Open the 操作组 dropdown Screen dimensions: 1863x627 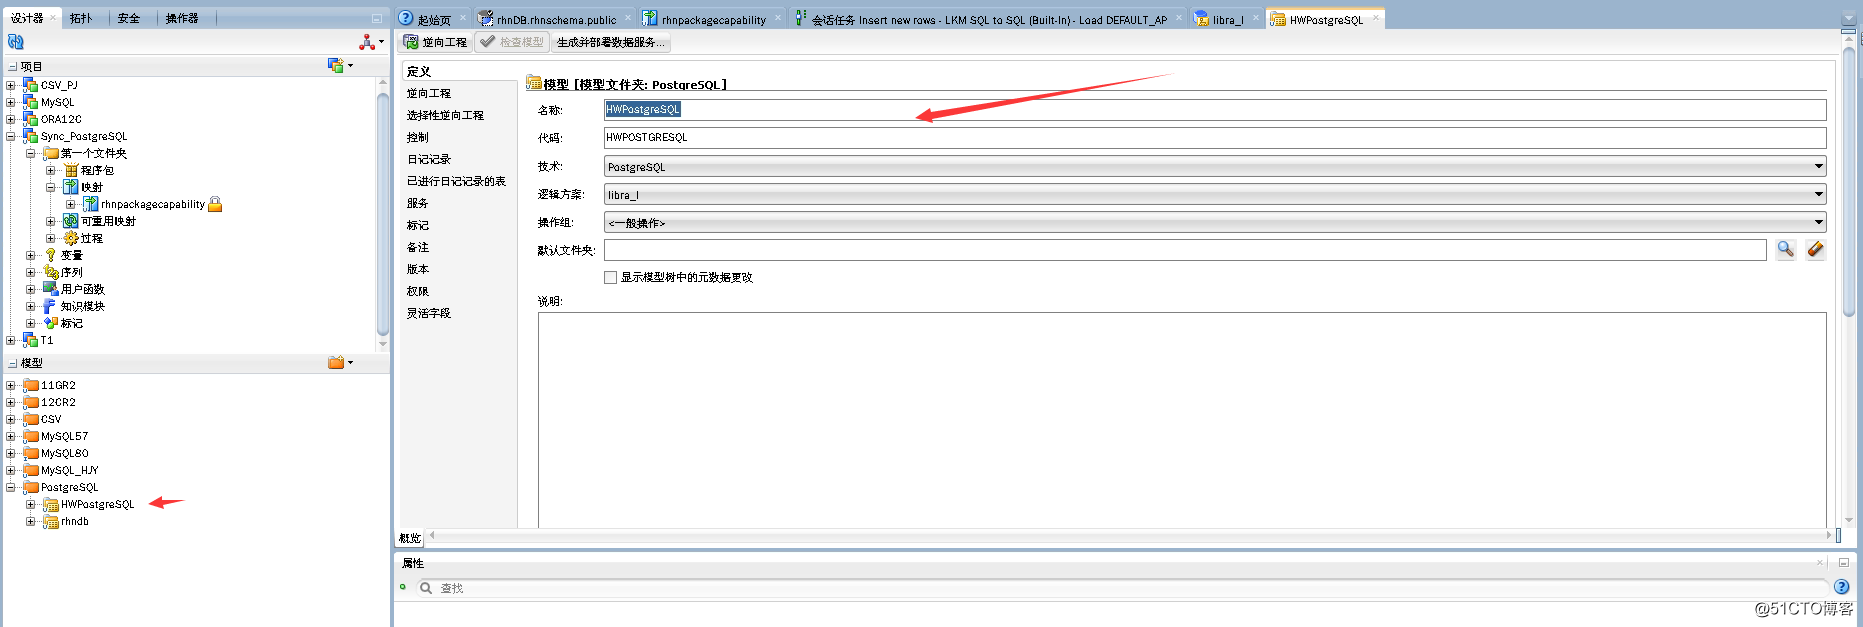[x=1818, y=222]
